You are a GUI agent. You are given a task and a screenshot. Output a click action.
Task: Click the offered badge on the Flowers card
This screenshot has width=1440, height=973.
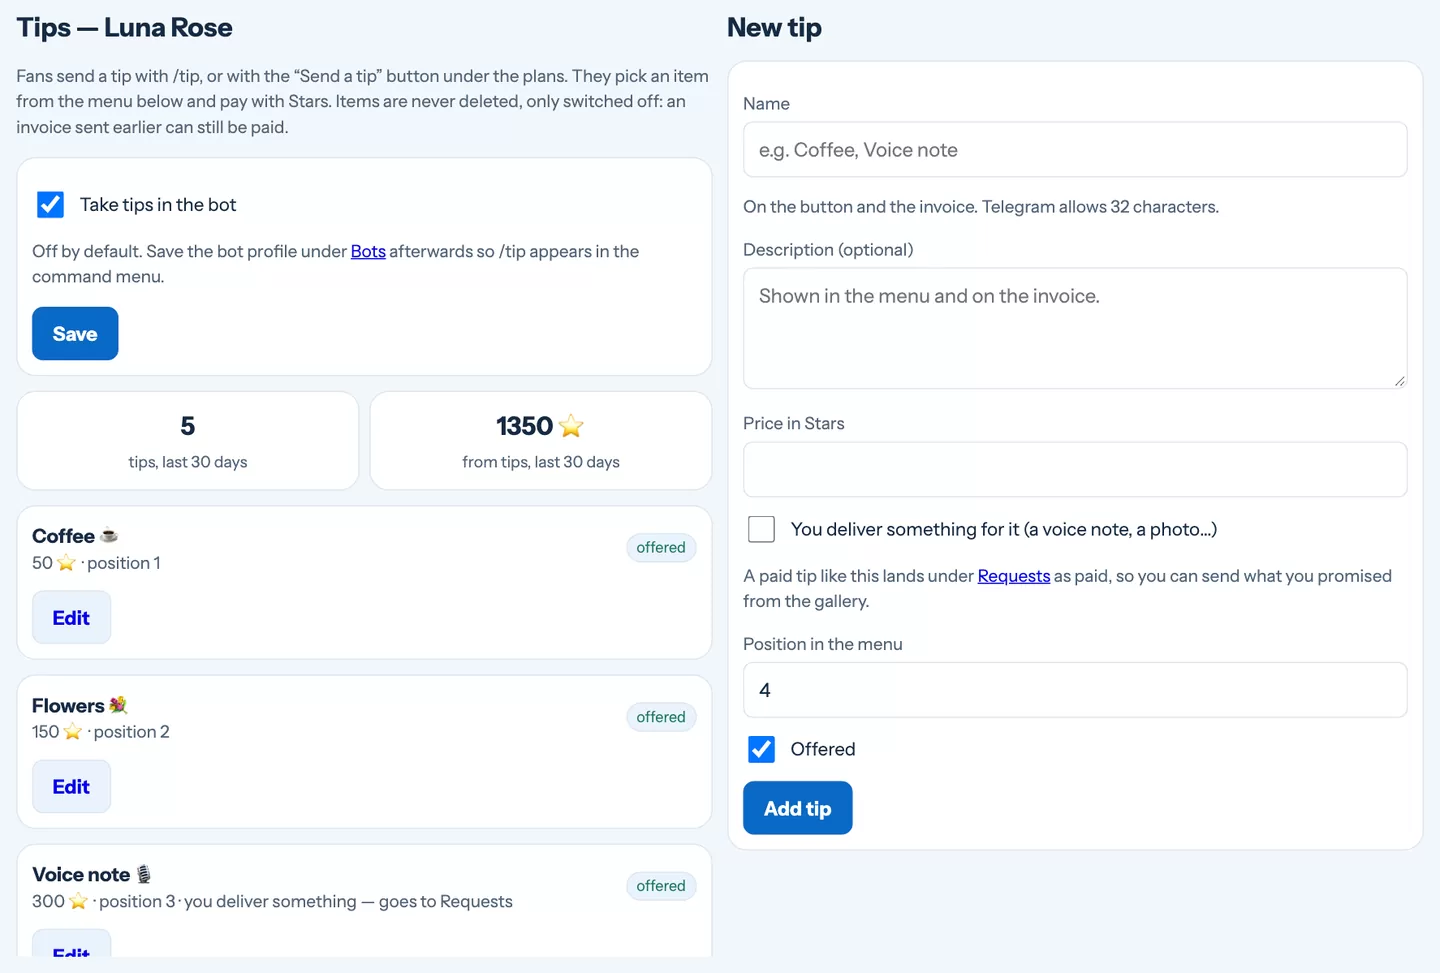[661, 717]
